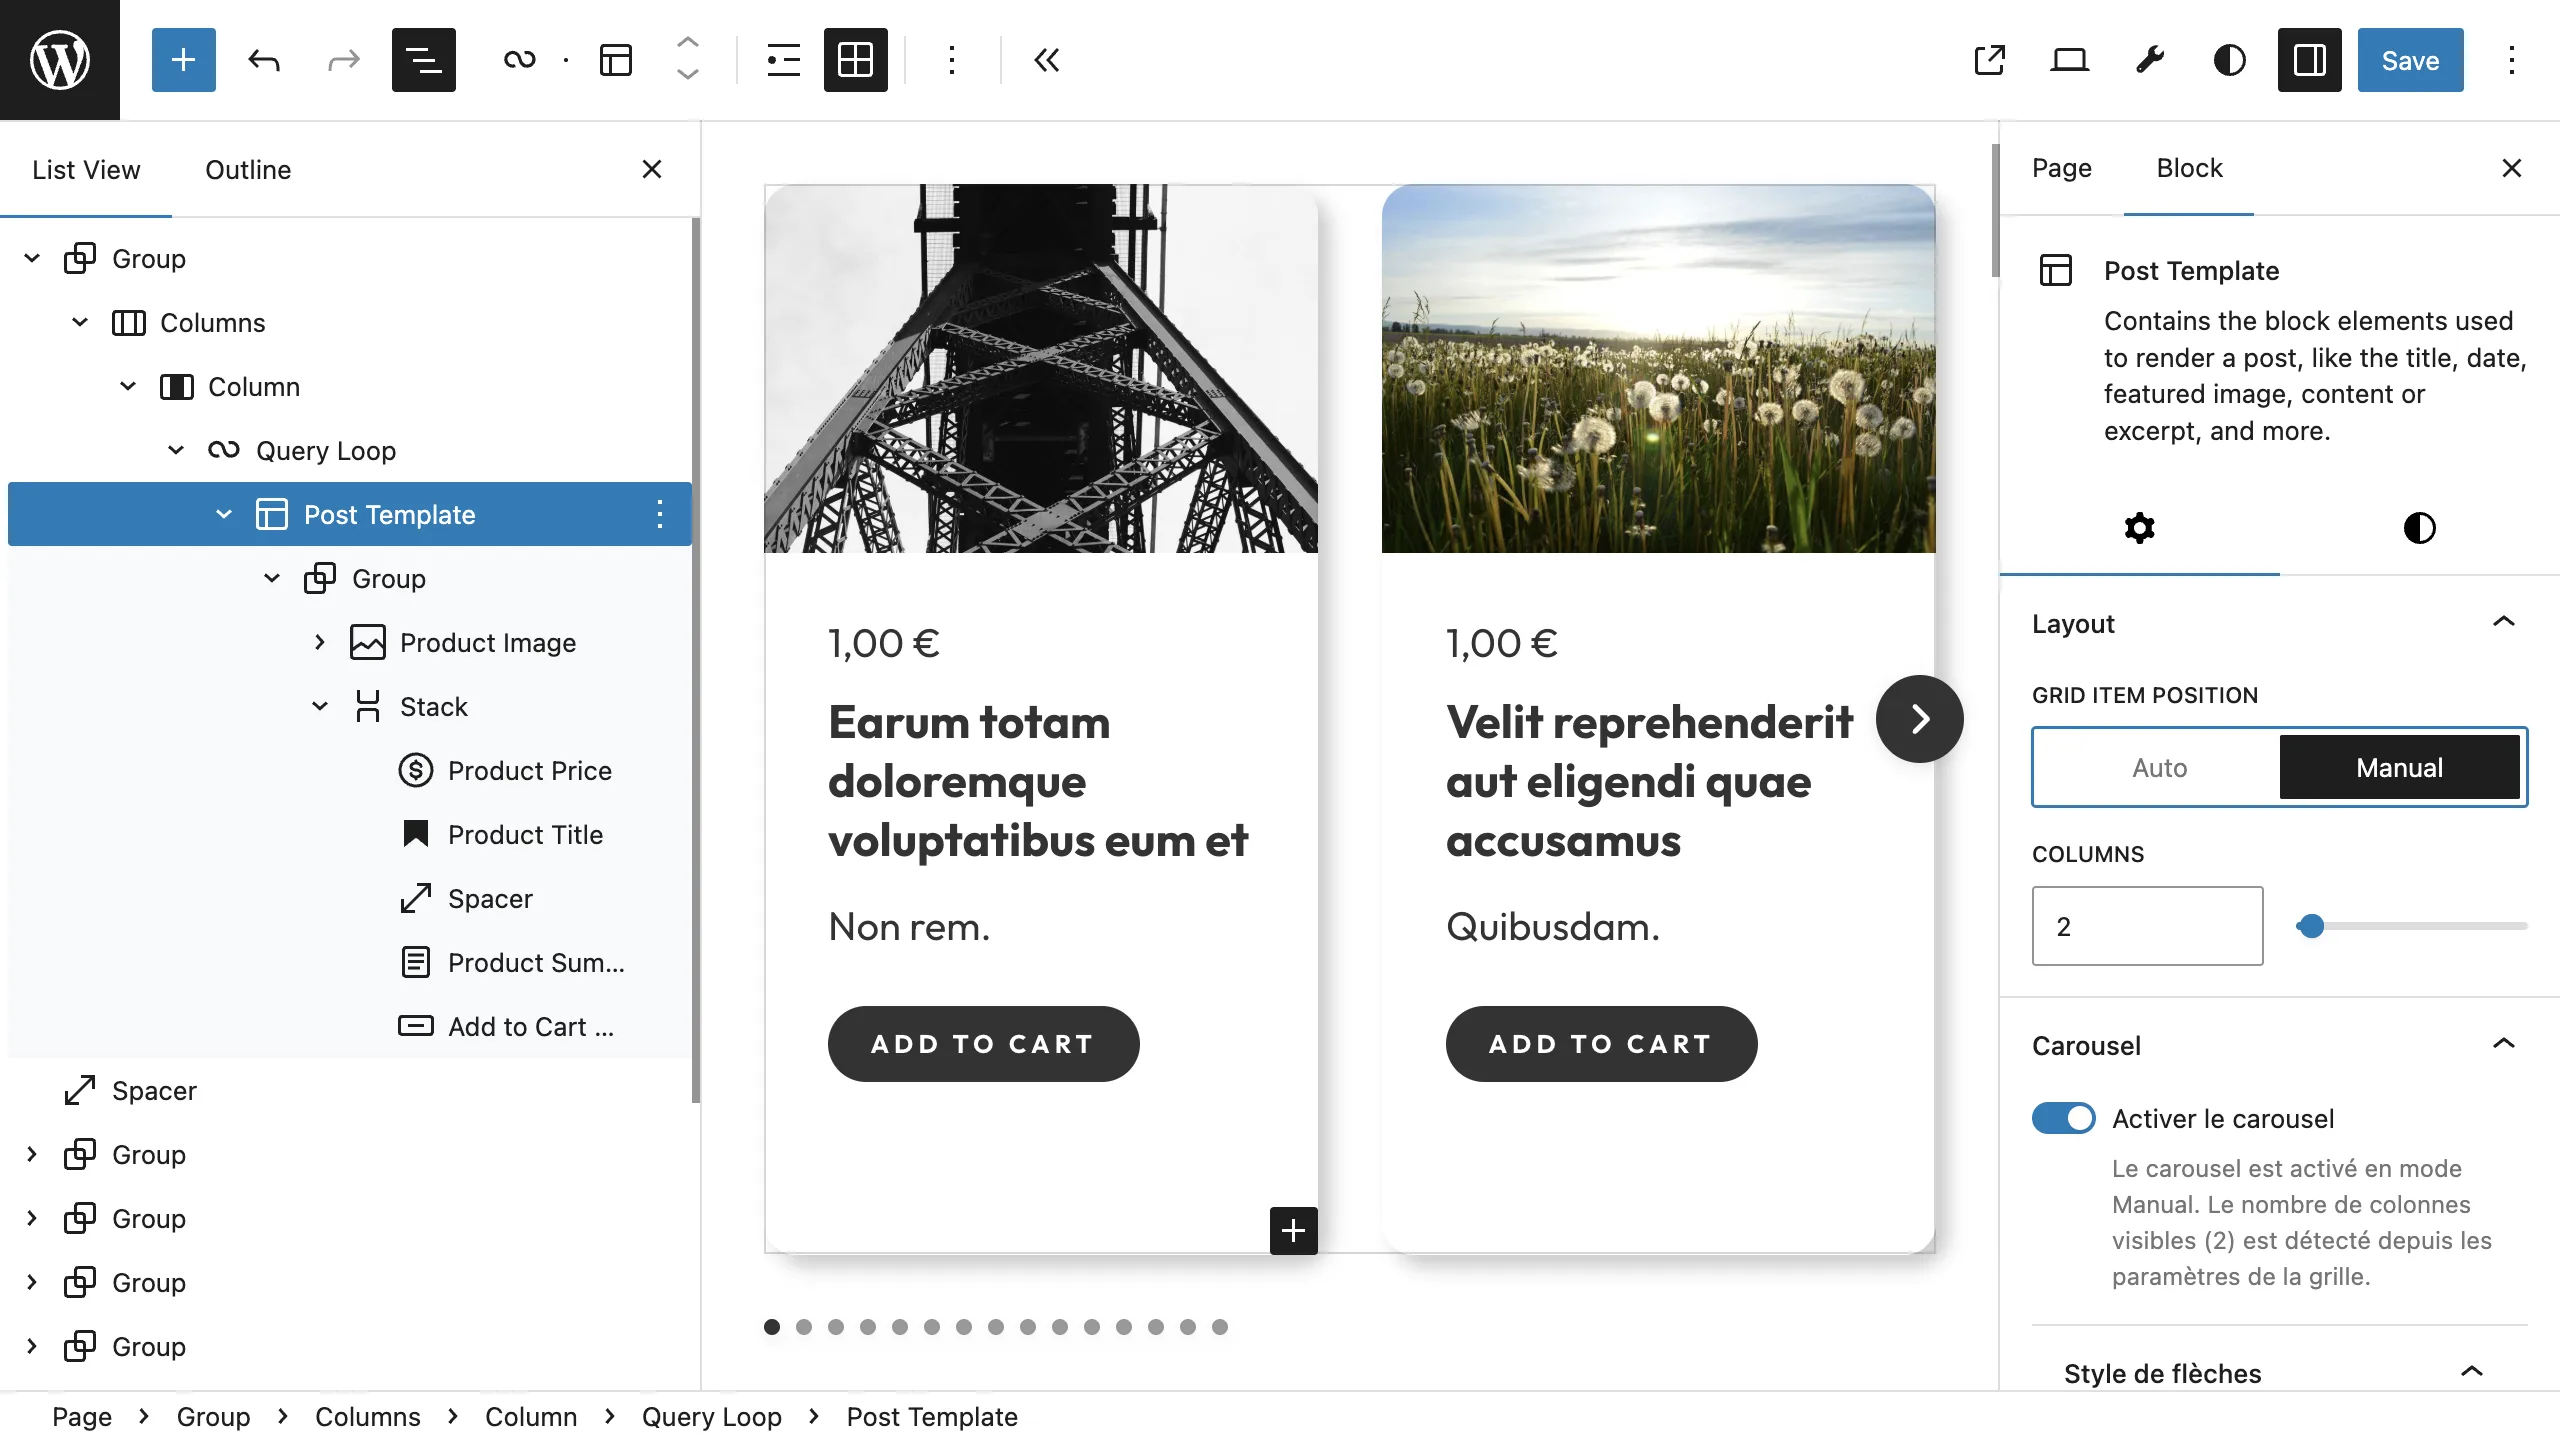The height and width of the screenshot is (1440, 2560).
Task: Expand the Style de flèches section
Action: 2473,1372
